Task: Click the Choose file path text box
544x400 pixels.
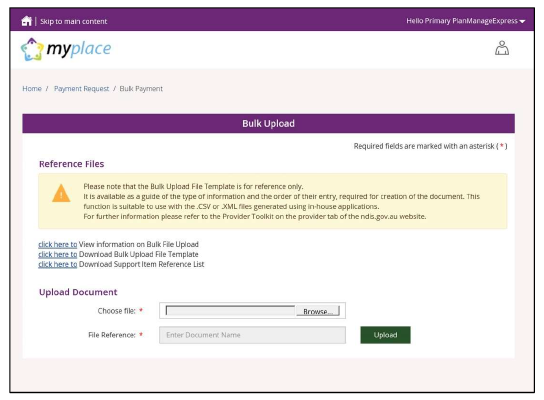Action: pos(230,311)
